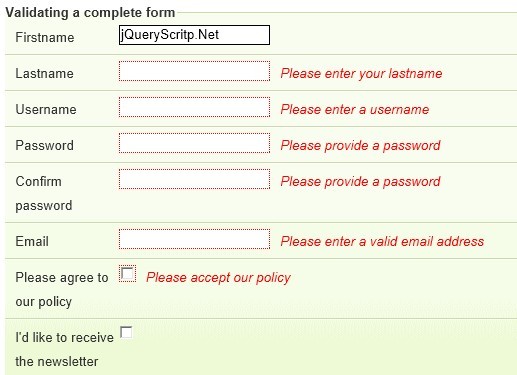
Task: Click the 'Please enter a valid email address' error
Action: pos(382,241)
